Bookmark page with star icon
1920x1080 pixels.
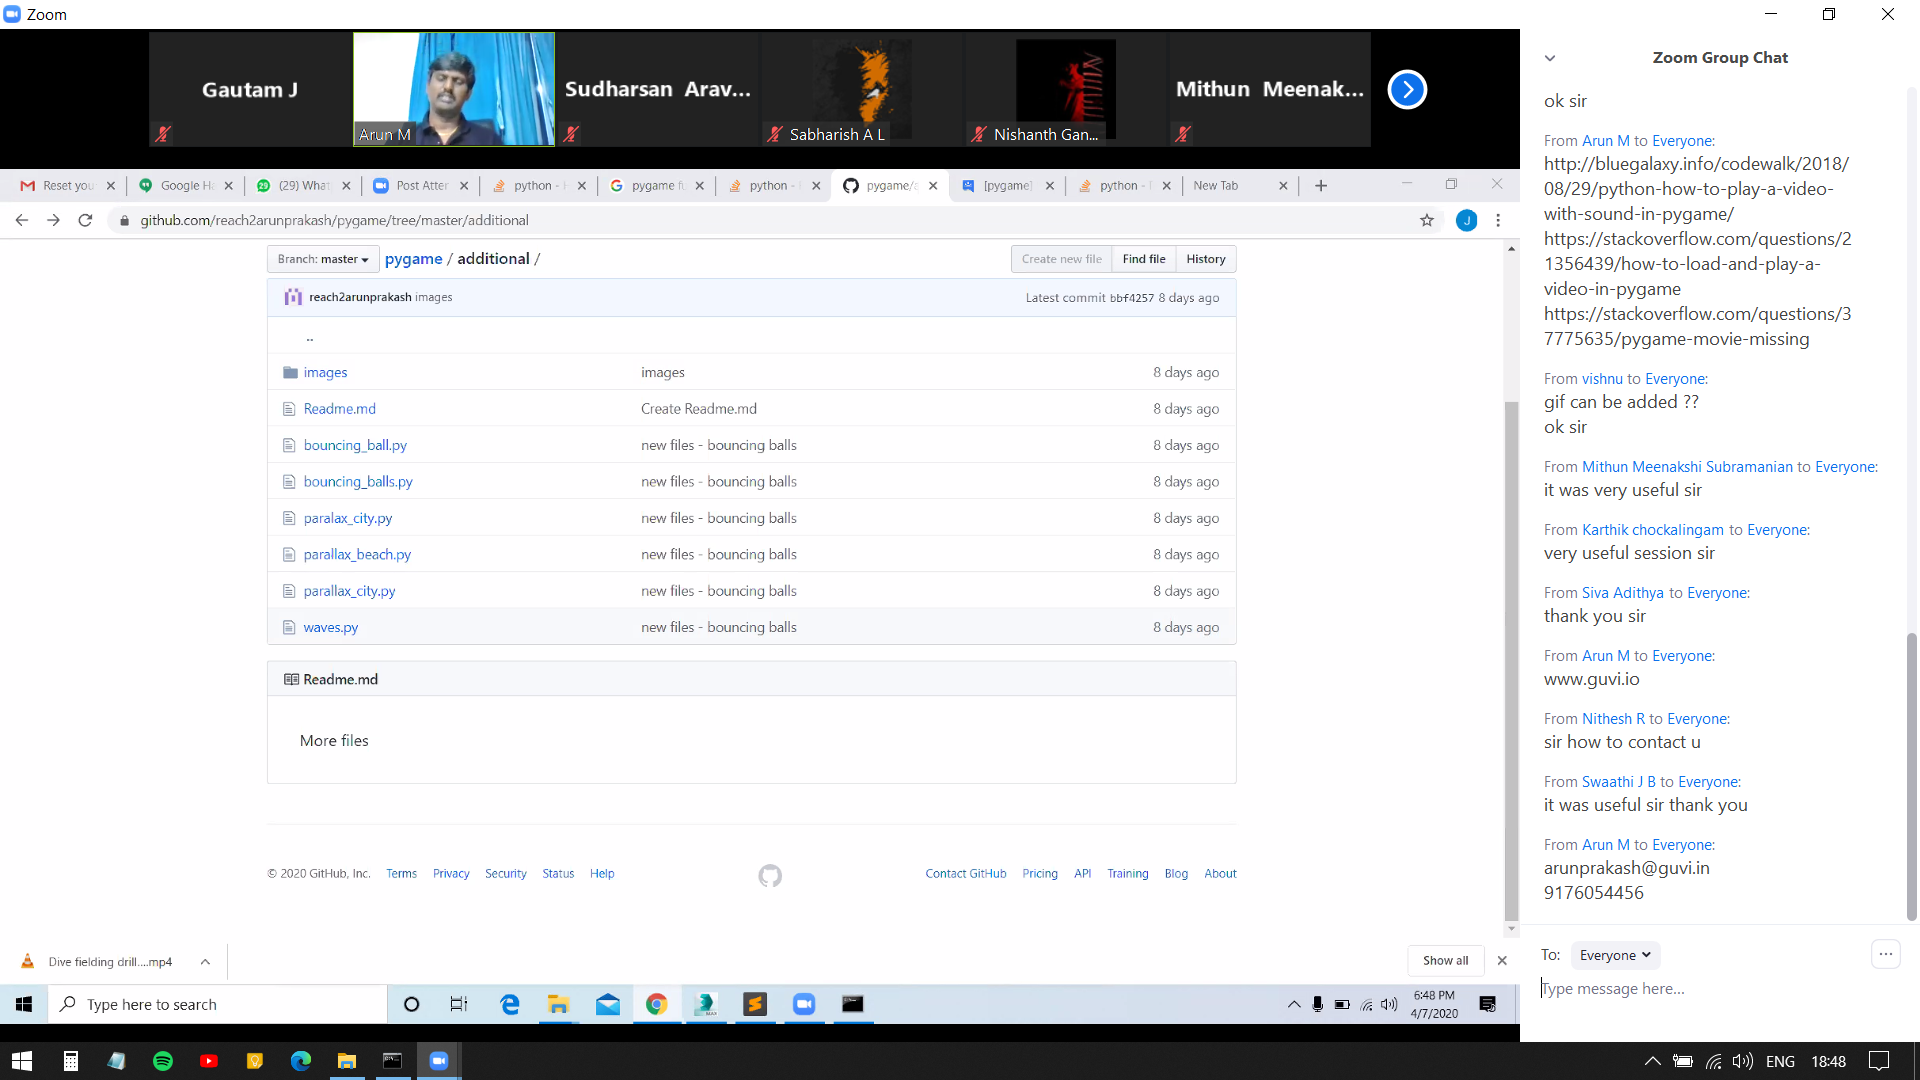coord(1427,220)
